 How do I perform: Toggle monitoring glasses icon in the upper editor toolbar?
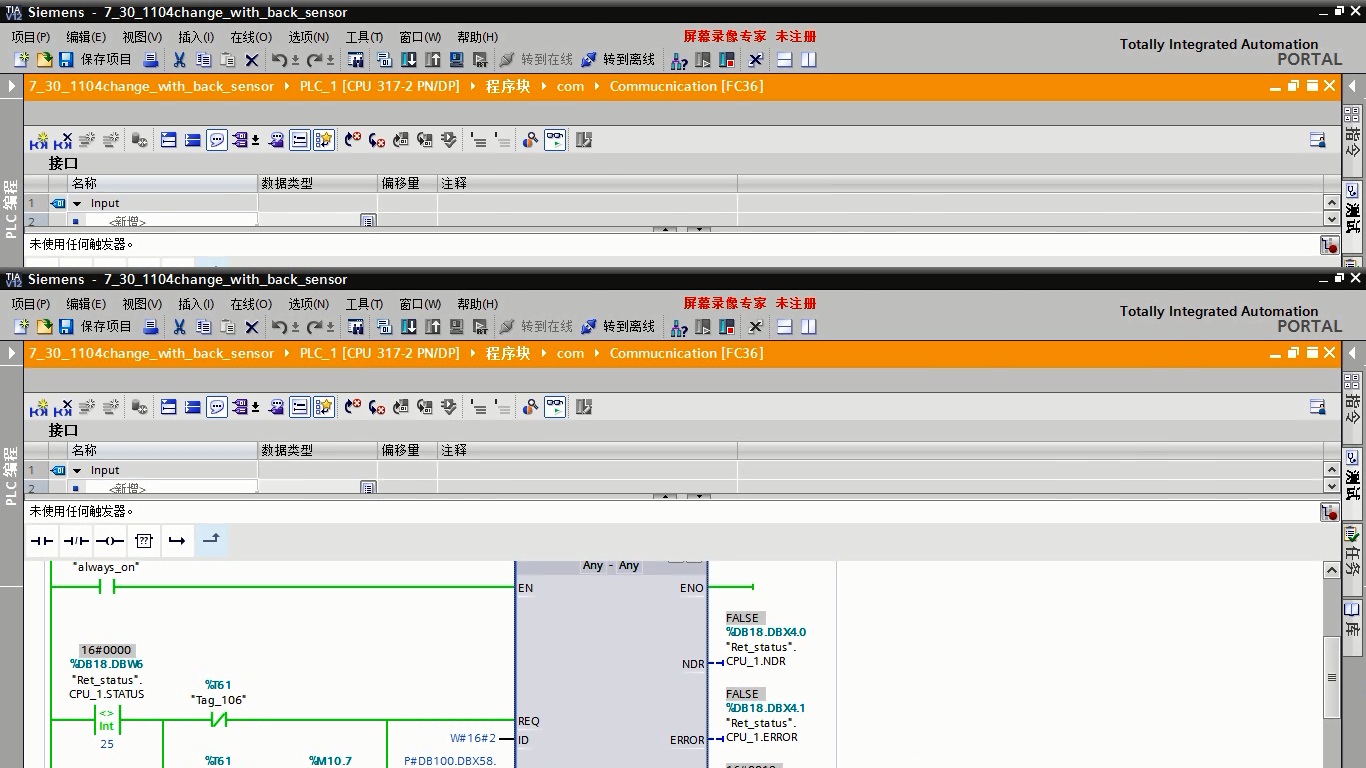[555, 140]
